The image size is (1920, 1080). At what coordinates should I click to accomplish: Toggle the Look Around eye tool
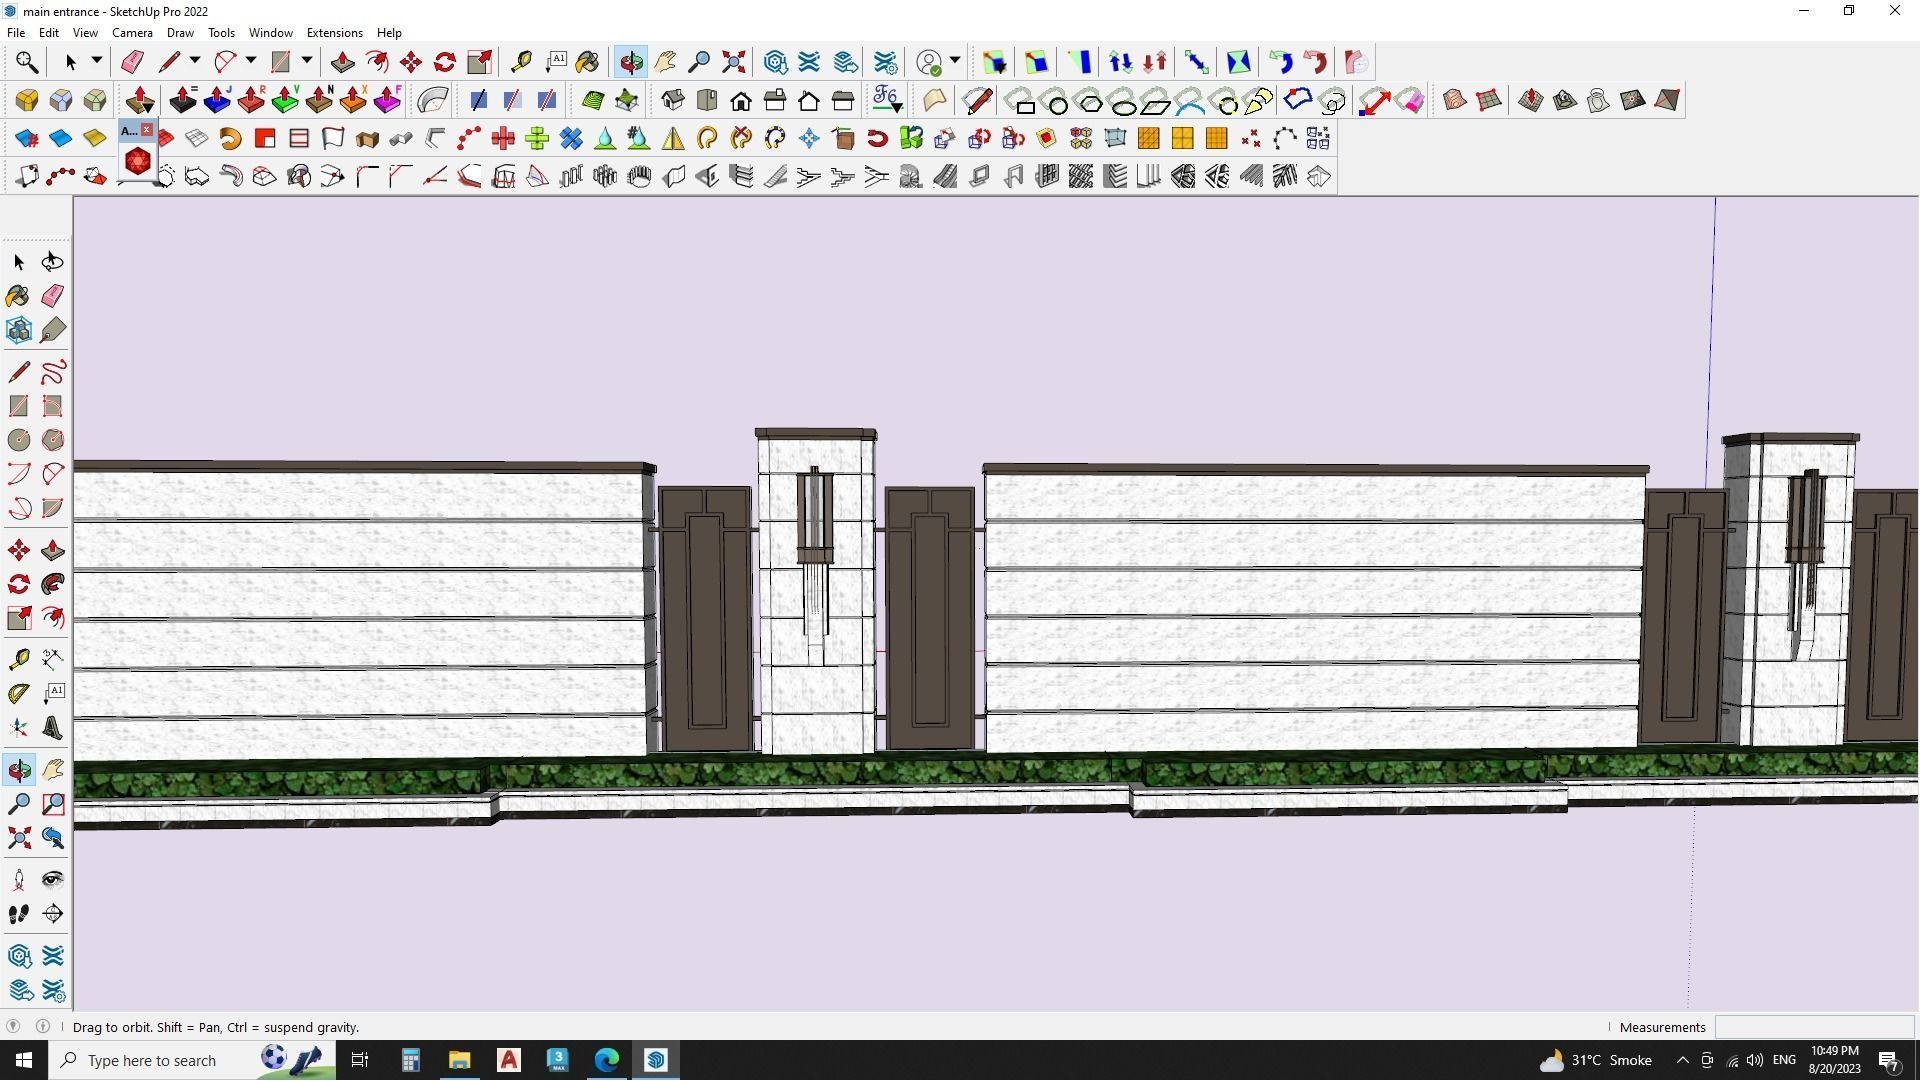[x=53, y=880]
